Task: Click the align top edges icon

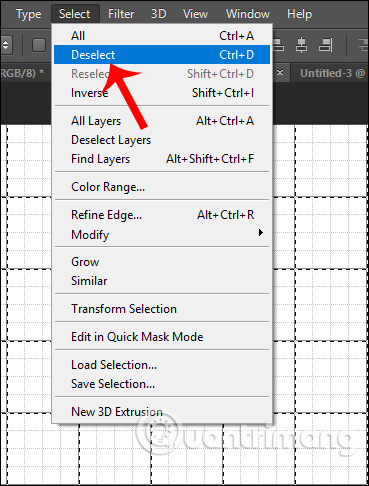Action: (x=279, y=45)
